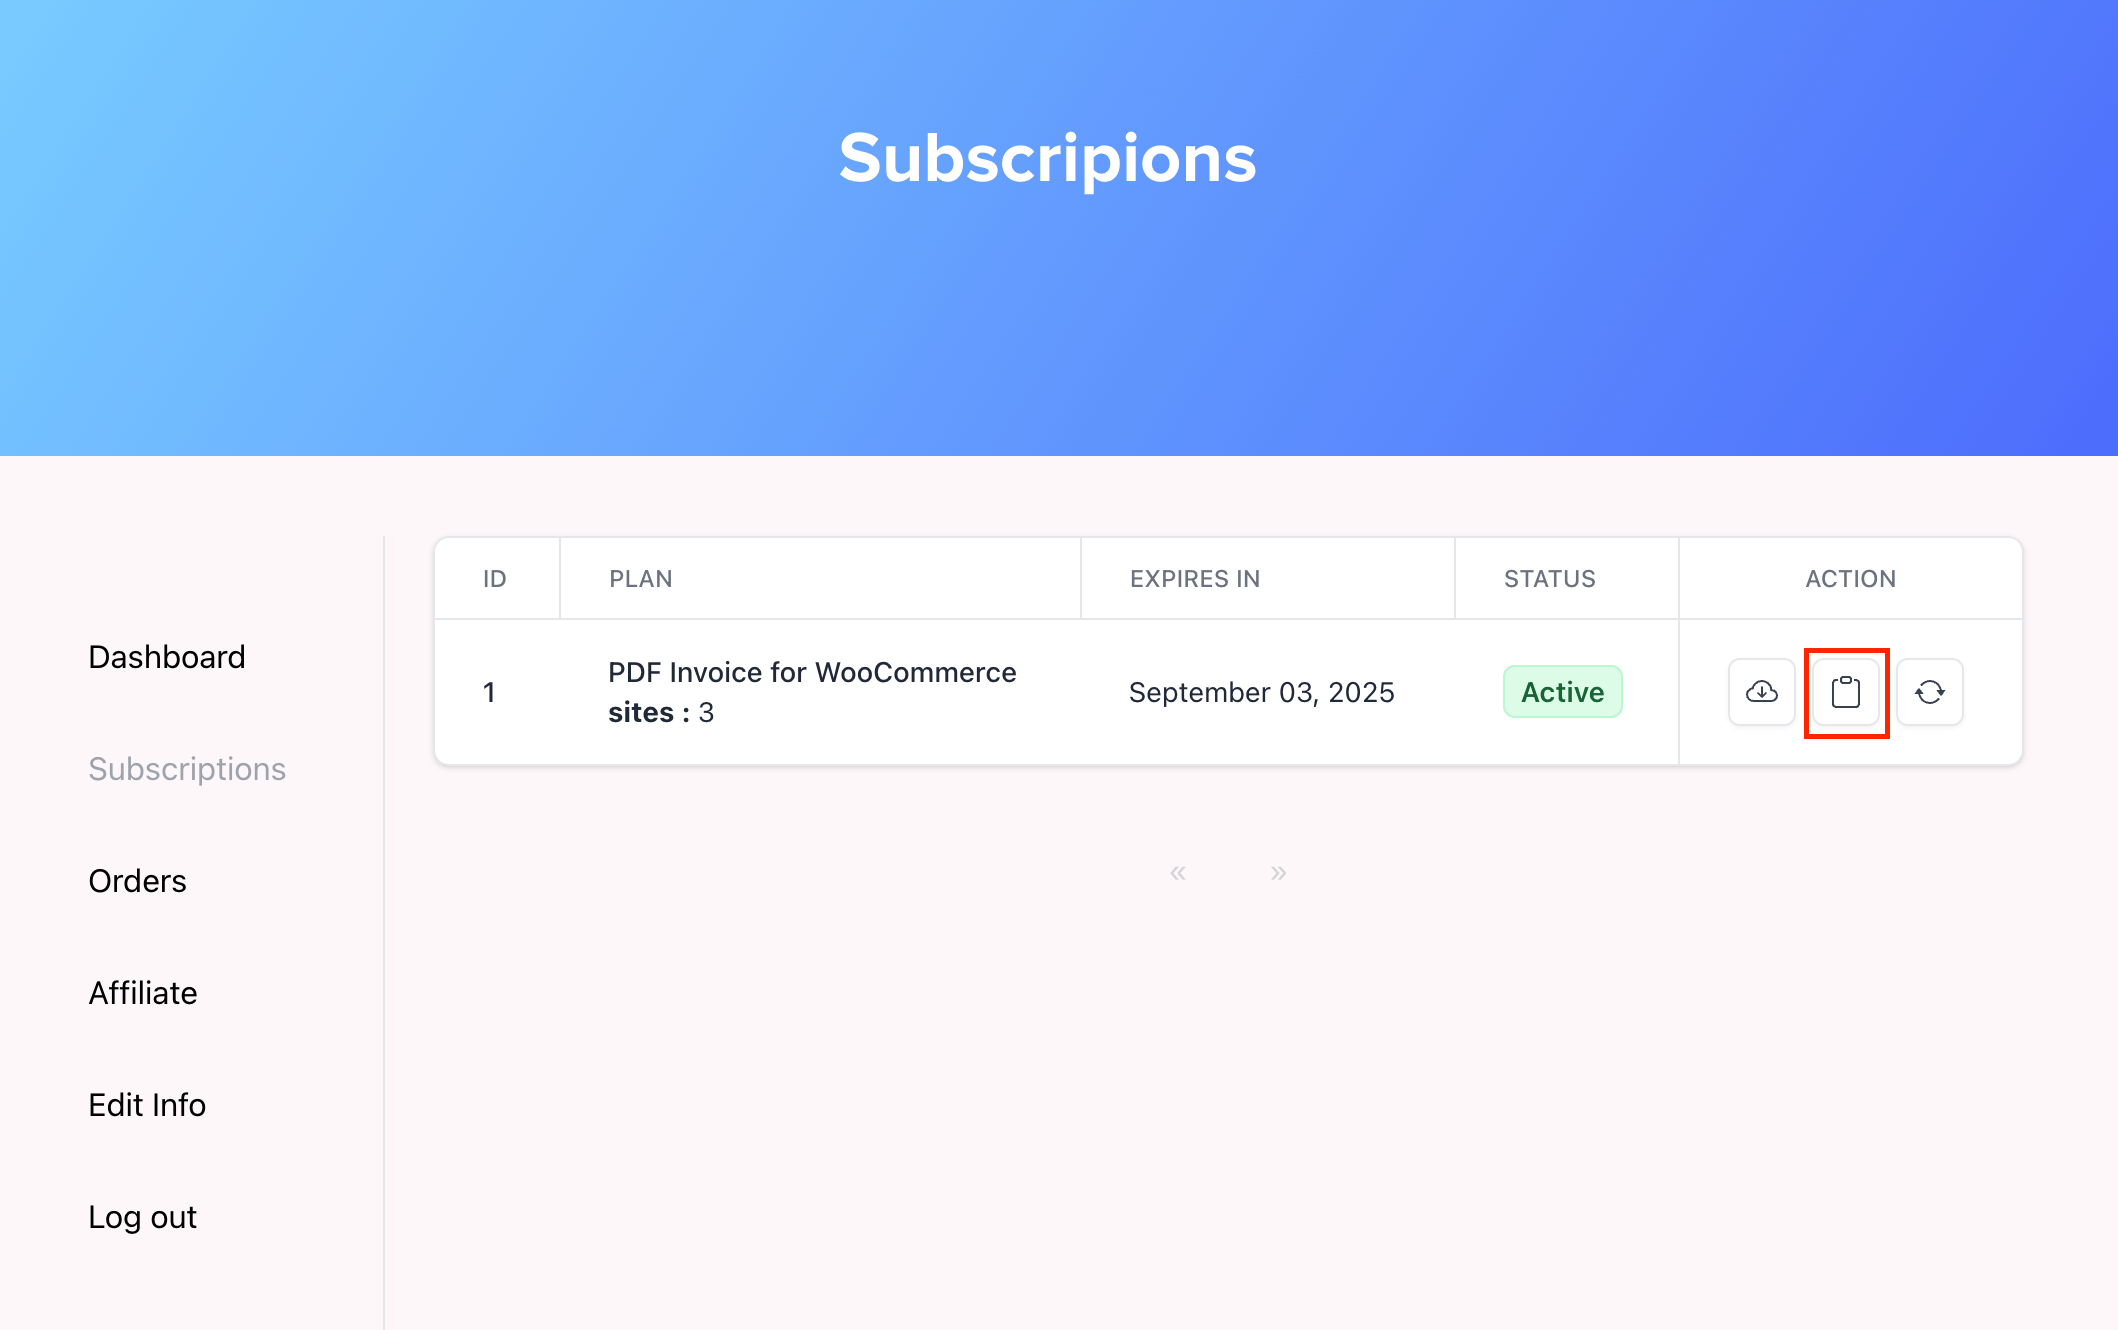The image size is (2118, 1330).
Task: Open the Affiliate section
Action: click(142, 993)
